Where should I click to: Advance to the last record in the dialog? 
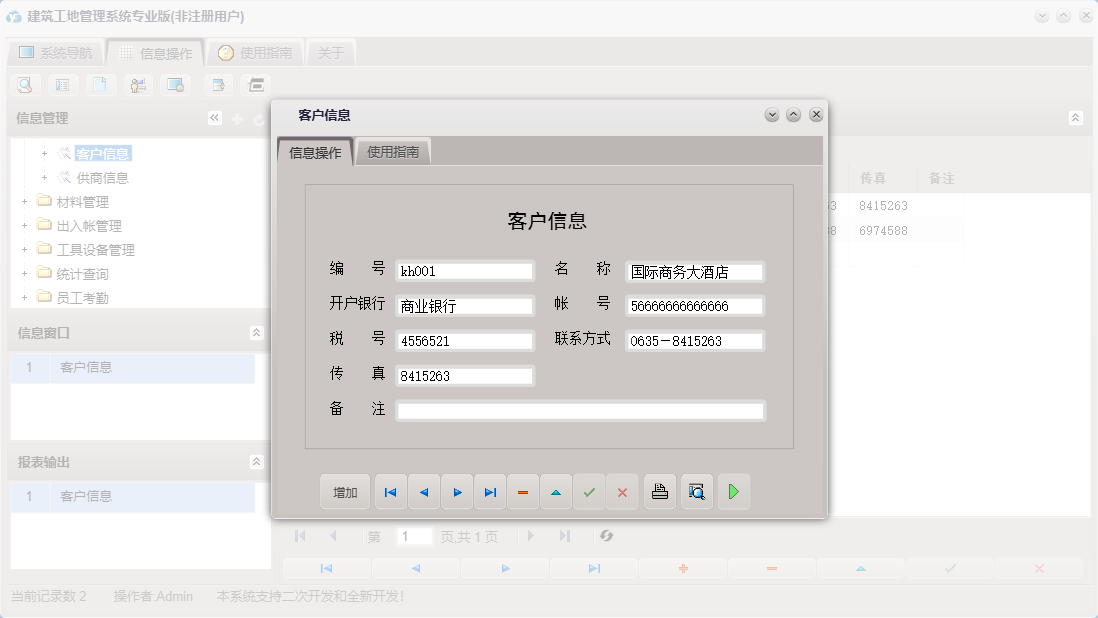(489, 491)
